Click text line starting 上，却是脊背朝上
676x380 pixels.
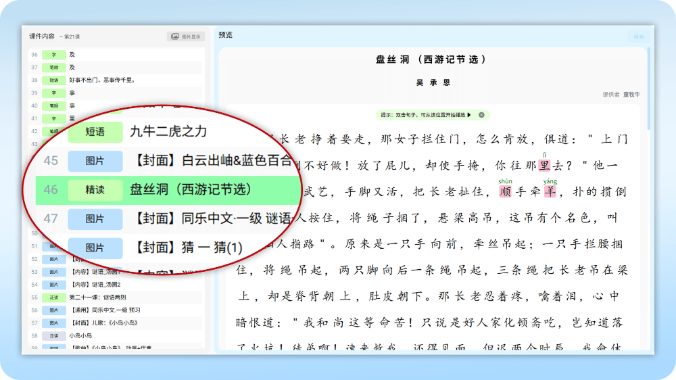[429, 296]
